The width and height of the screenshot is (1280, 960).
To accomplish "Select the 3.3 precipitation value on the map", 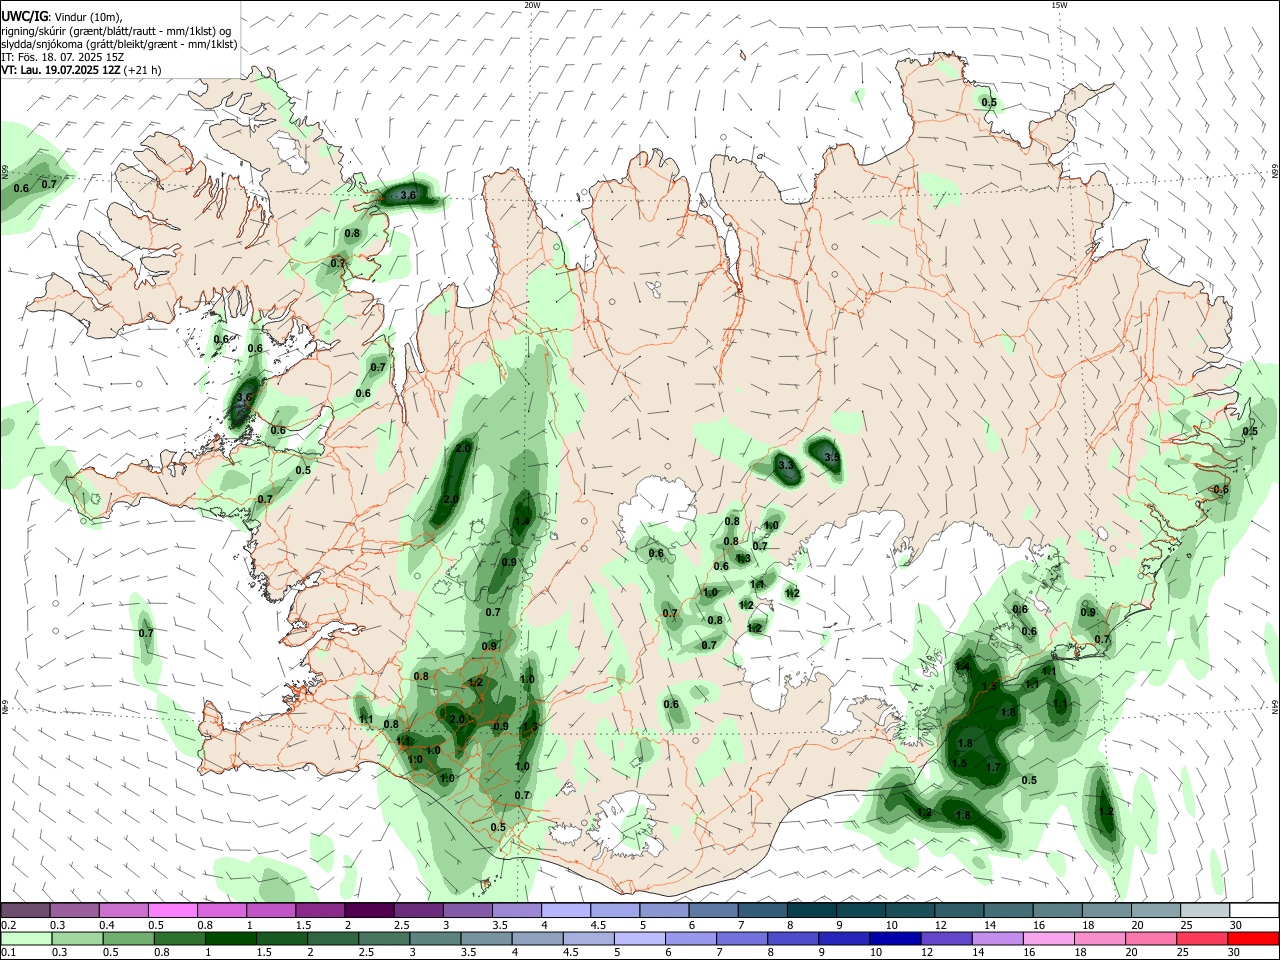I will (785, 465).
